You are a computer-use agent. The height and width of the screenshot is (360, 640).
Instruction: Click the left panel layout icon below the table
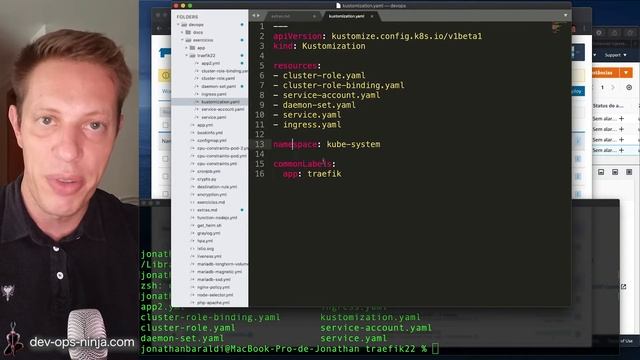click(601, 172)
